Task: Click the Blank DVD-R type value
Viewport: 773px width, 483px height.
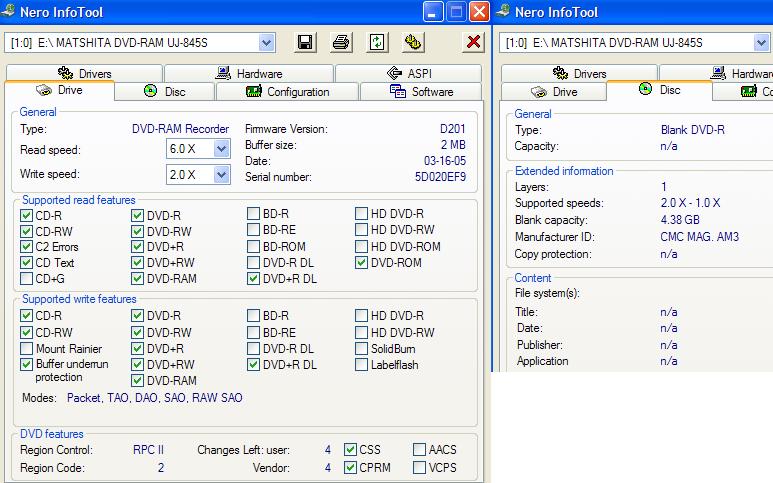Action: pos(693,130)
